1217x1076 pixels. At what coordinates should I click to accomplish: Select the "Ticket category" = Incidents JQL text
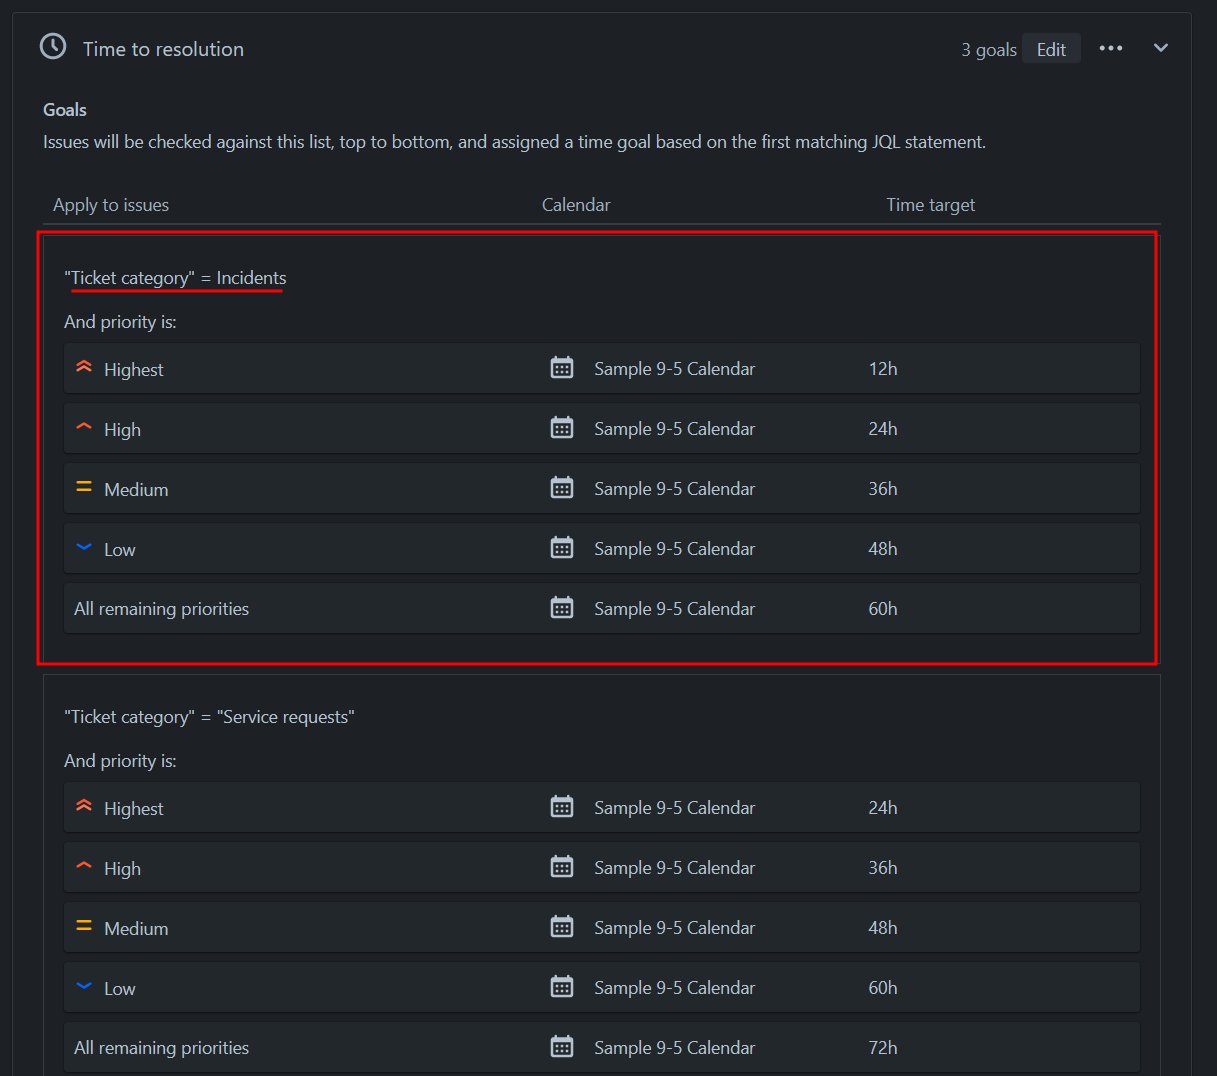point(175,278)
